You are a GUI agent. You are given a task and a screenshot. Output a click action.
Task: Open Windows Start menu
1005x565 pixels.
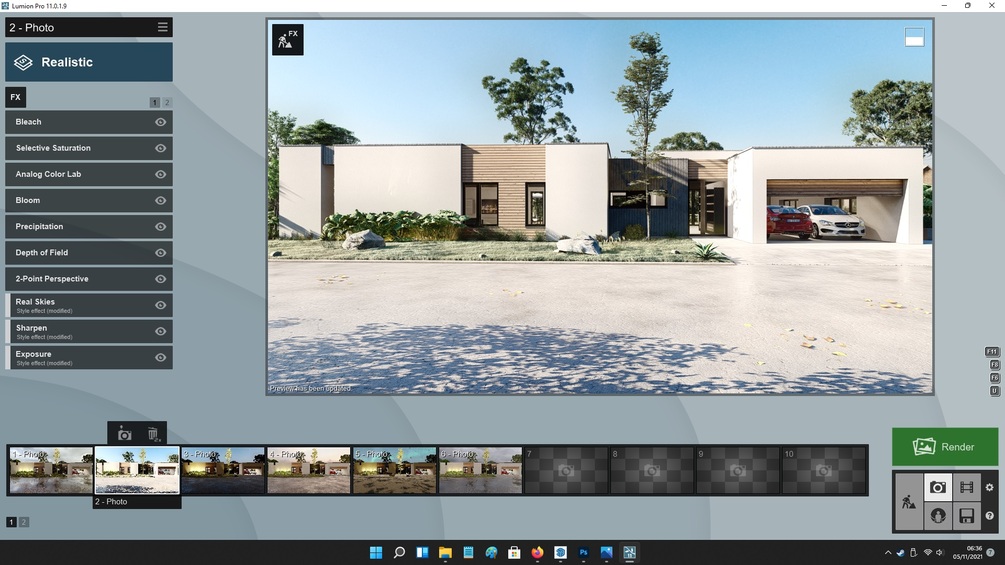click(x=376, y=552)
